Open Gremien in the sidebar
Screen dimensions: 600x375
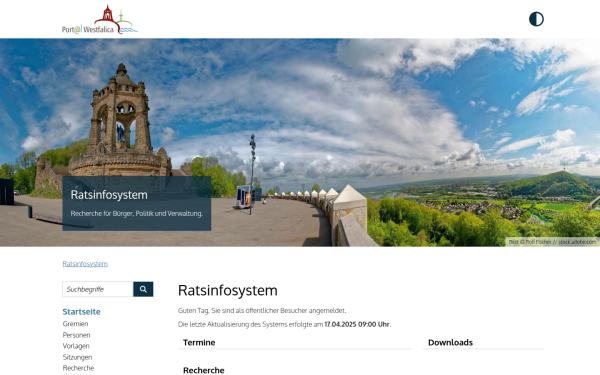75,324
